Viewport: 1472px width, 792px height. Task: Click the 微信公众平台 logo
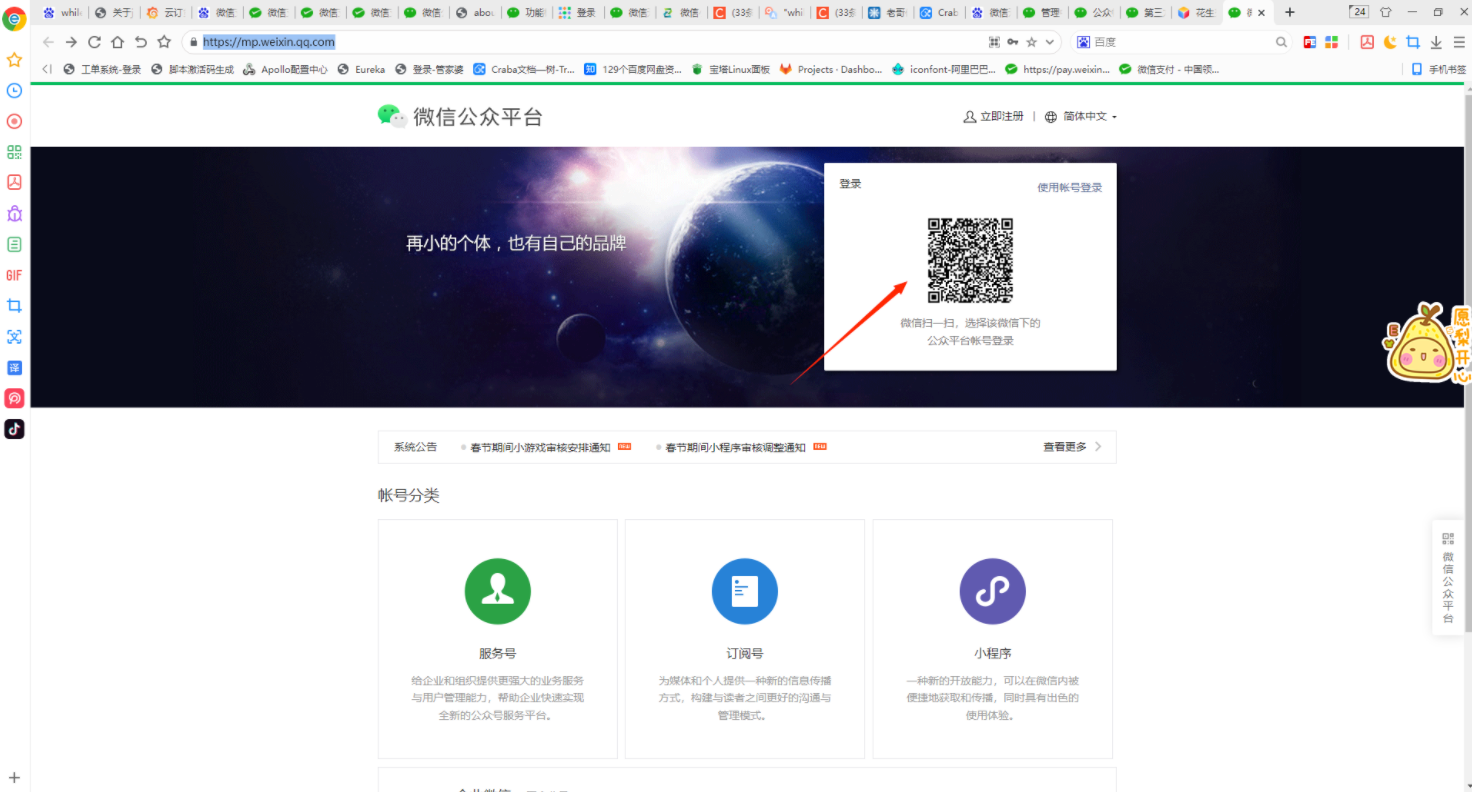point(460,116)
